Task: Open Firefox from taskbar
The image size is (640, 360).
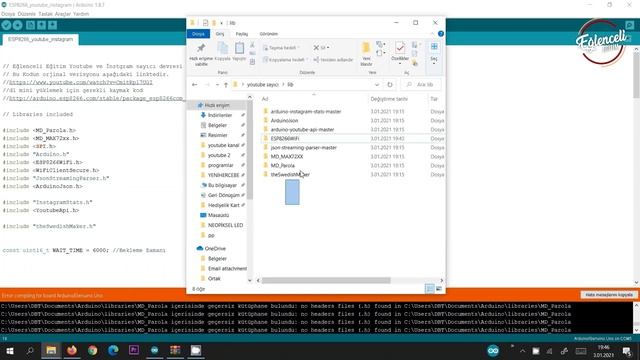Action: click(72, 350)
